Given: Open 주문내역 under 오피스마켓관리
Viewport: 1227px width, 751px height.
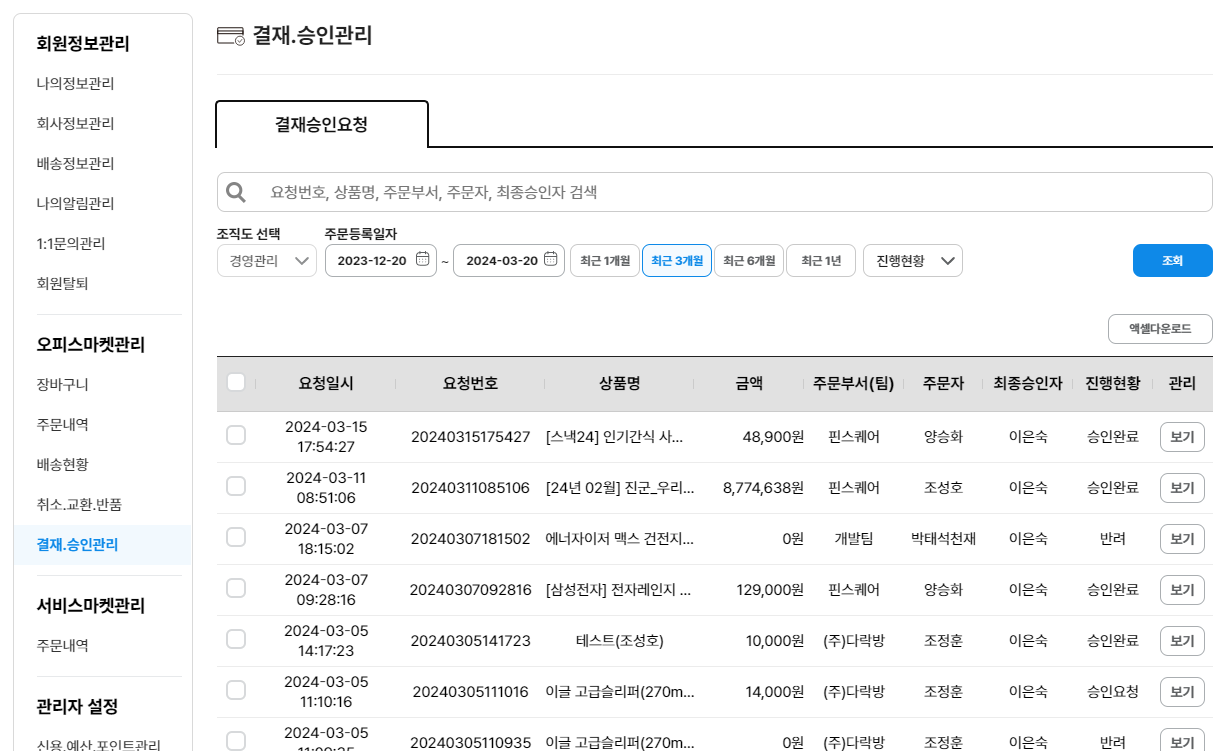Looking at the screenshot, I should 62,424.
